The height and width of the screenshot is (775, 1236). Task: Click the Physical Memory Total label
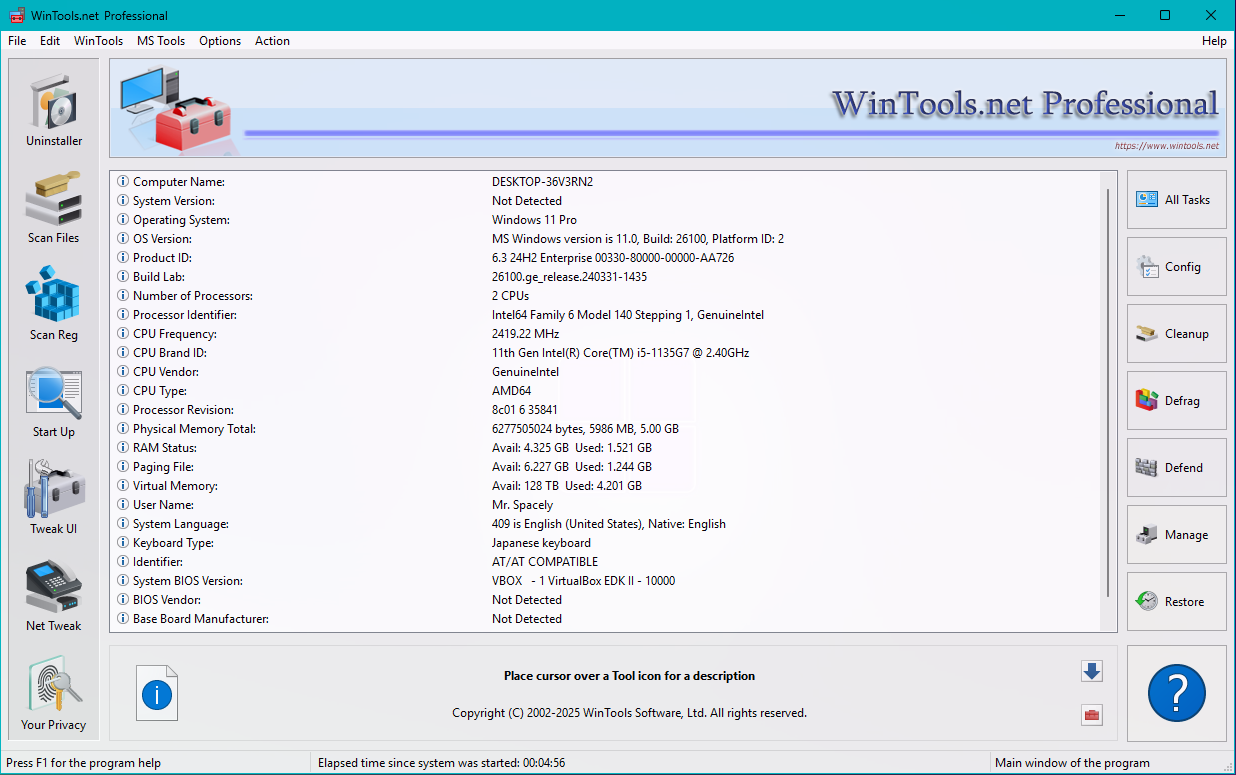coord(195,429)
